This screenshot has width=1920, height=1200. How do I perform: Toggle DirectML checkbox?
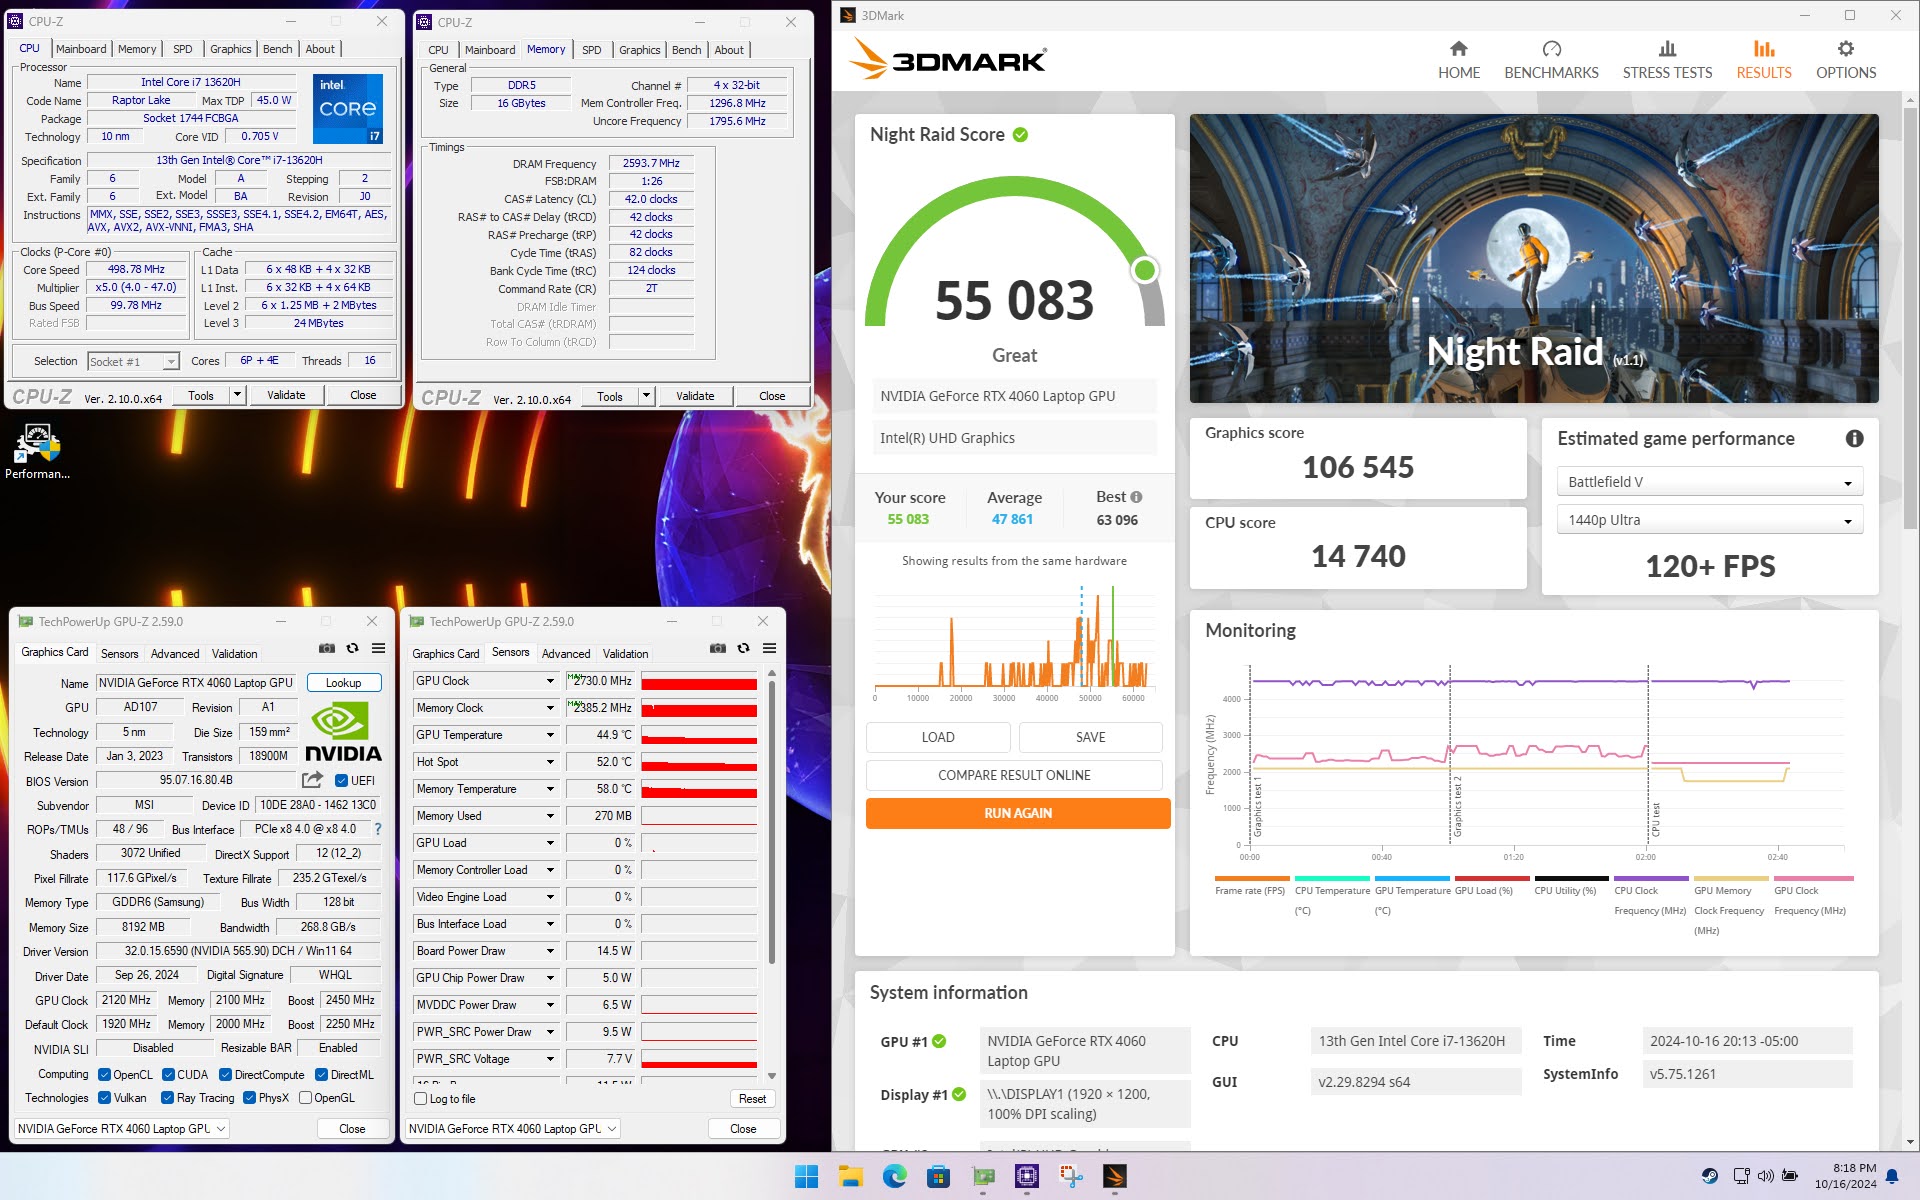(x=321, y=1075)
